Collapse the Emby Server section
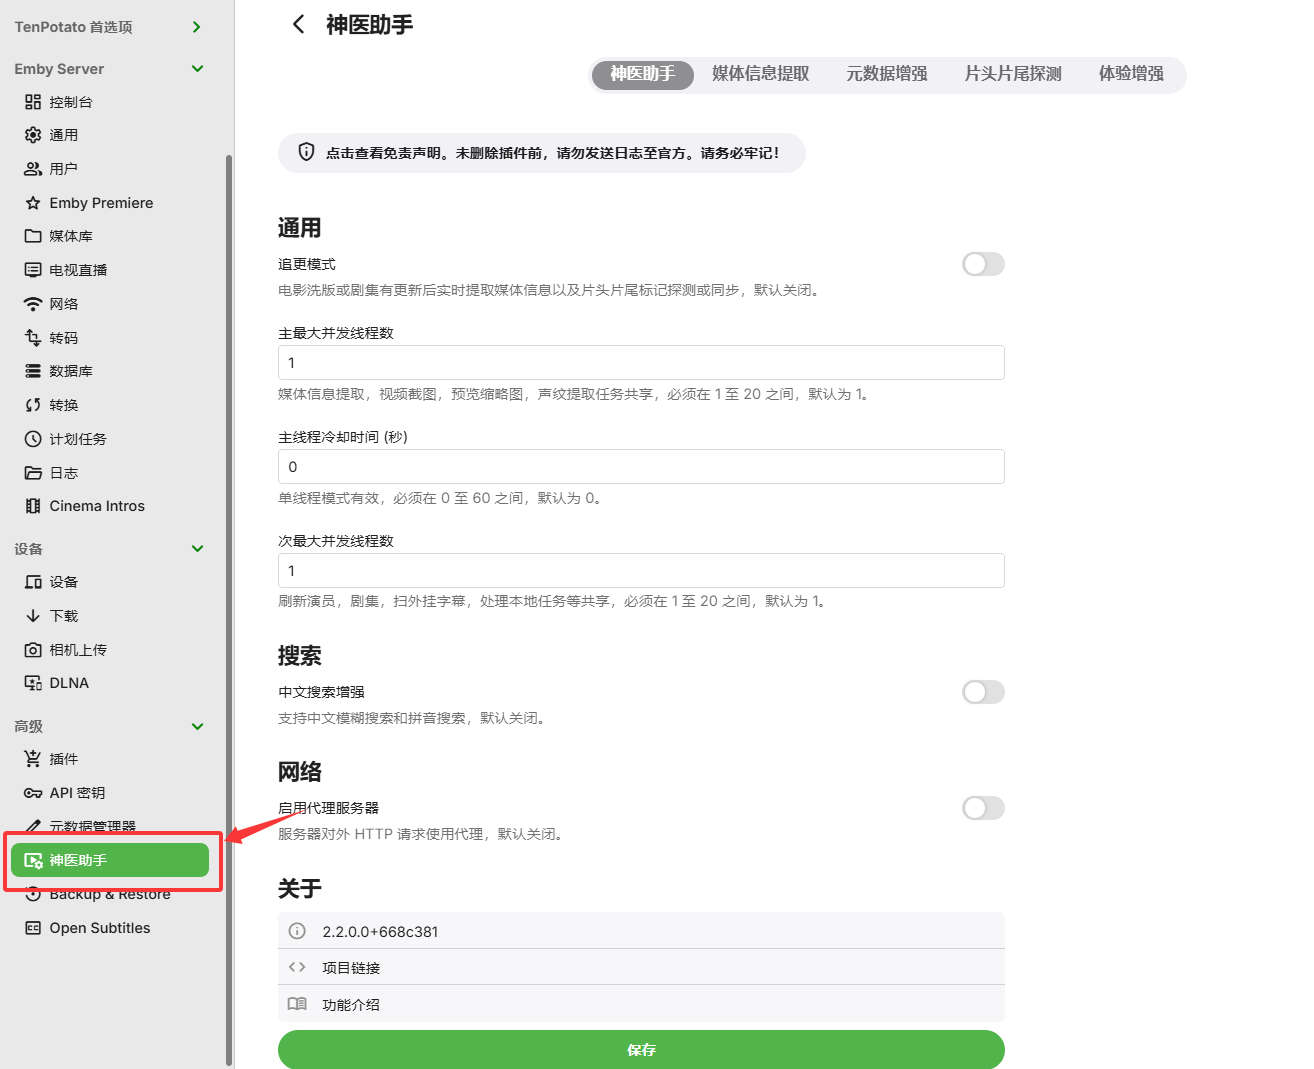The height and width of the screenshot is (1069, 1314). click(x=197, y=69)
